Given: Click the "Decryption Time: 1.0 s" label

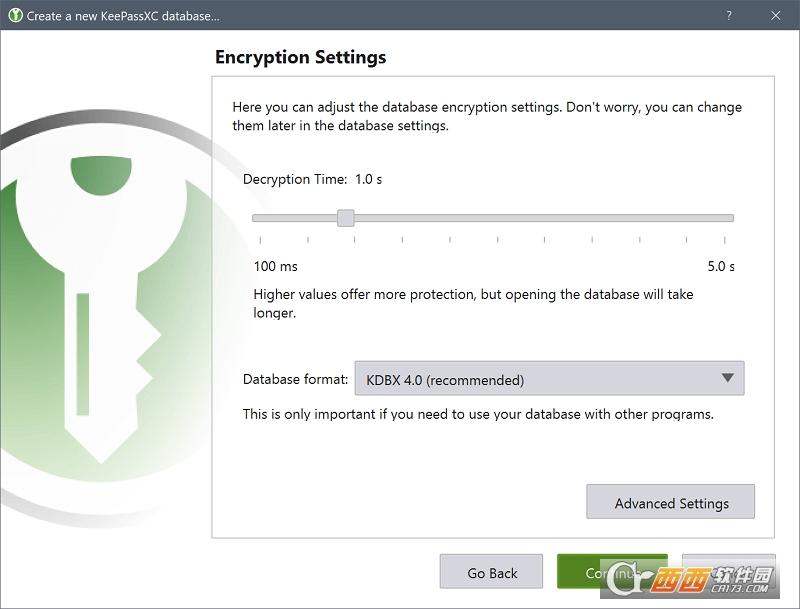Looking at the screenshot, I should pyautogui.click(x=312, y=179).
